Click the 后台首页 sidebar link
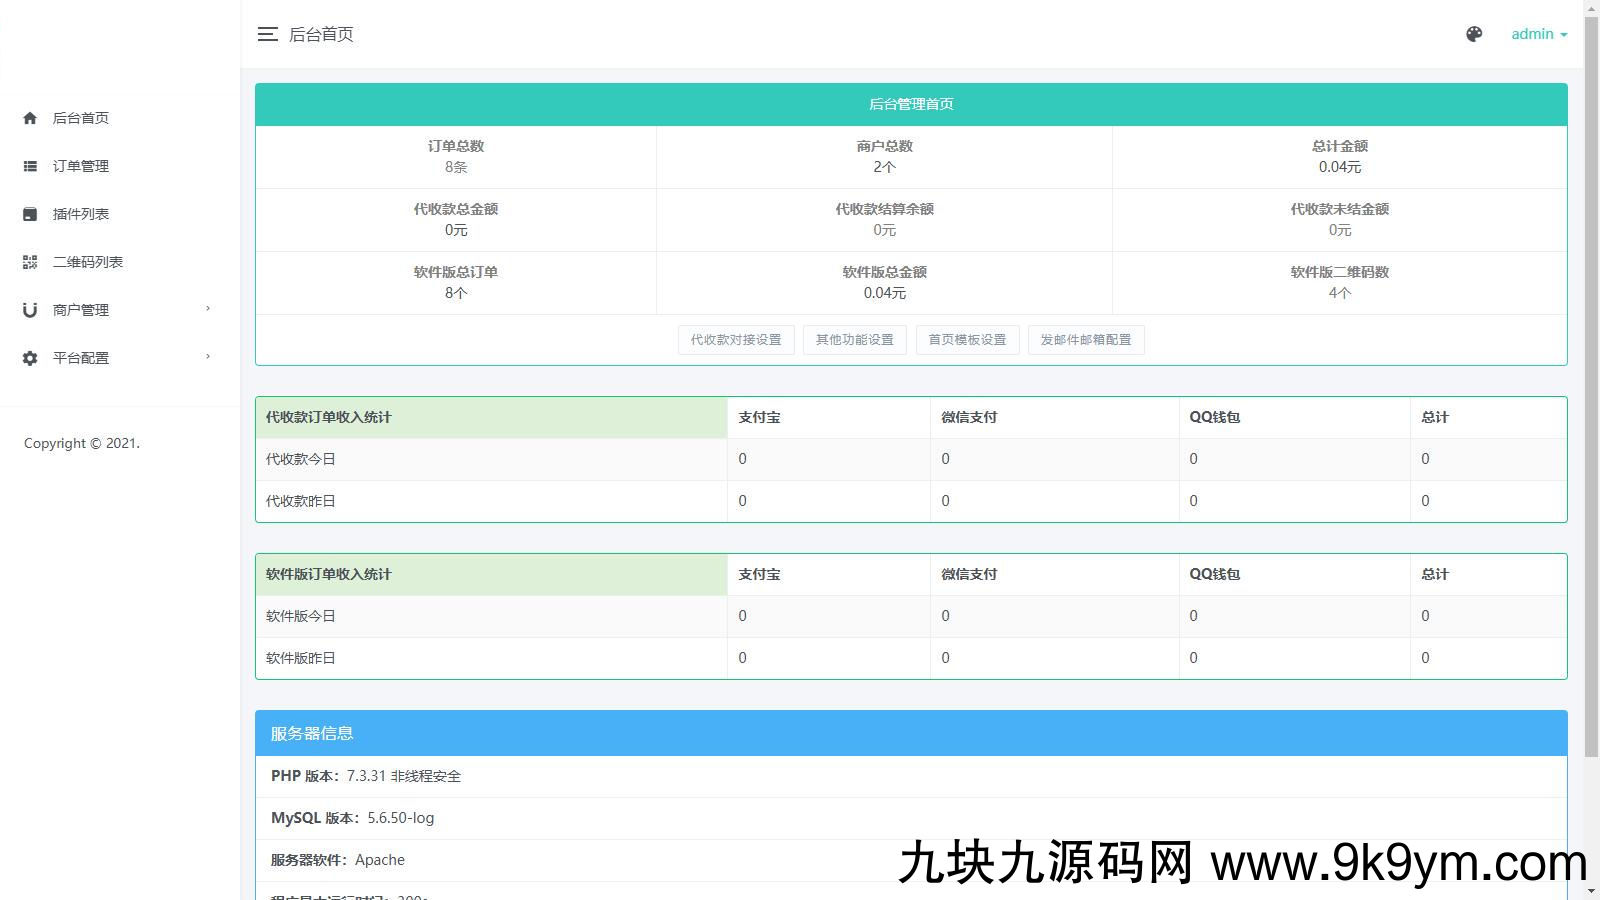The height and width of the screenshot is (900, 1600). pos(81,118)
